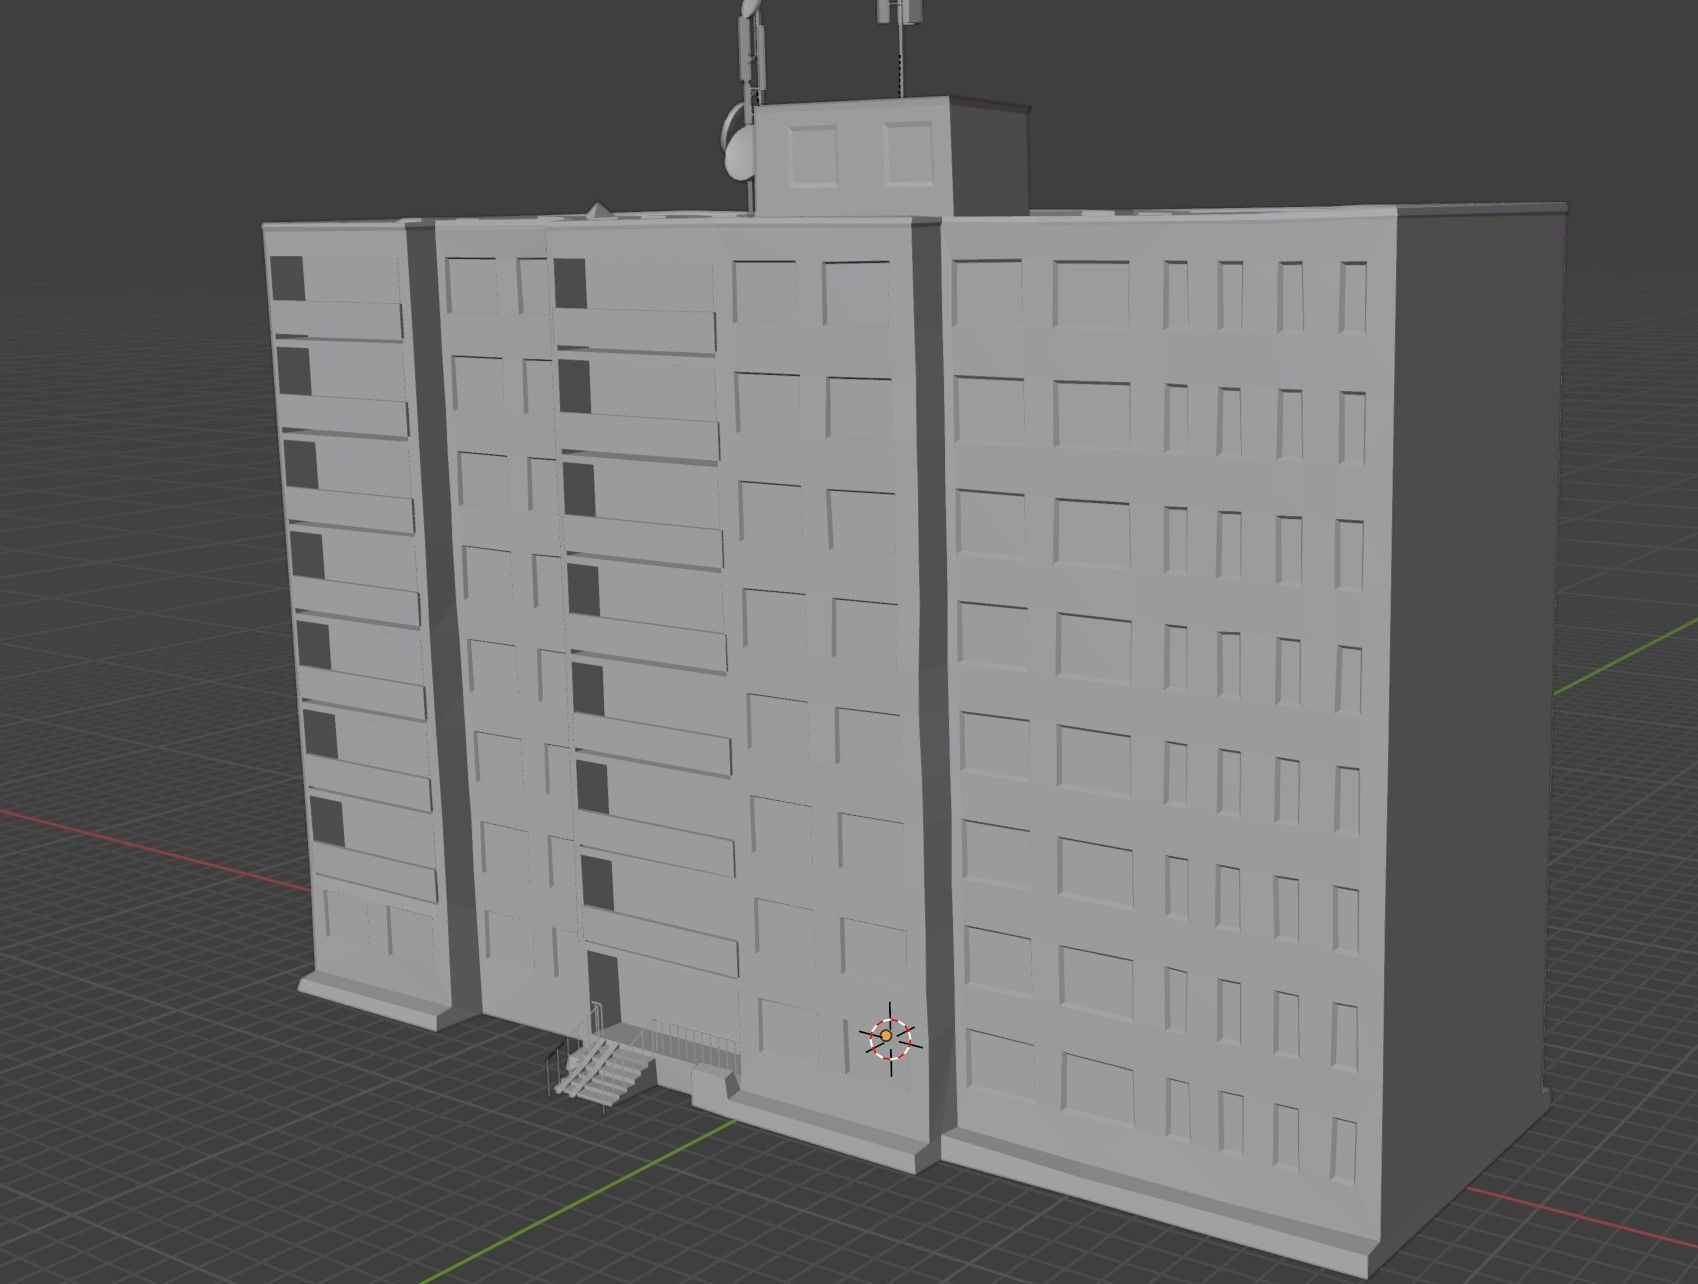This screenshot has width=1698, height=1284.
Task: Select the rooftop penthouse block
Action: click(x=890, y=155)
